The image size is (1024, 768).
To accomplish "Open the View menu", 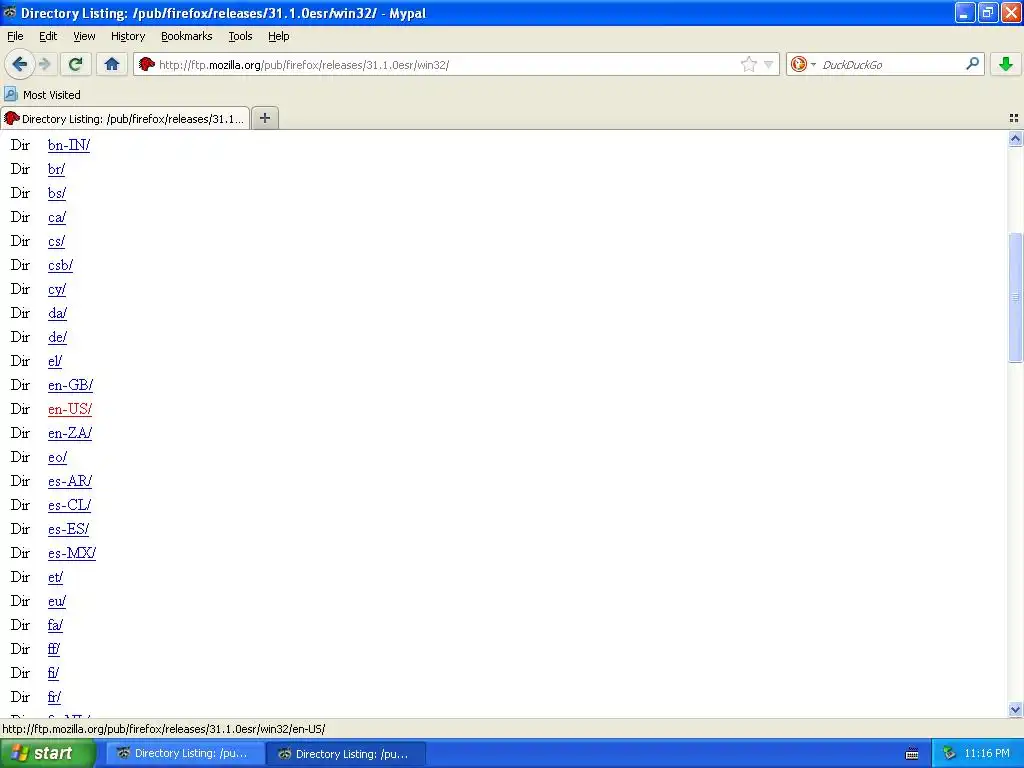I will 84,36.
